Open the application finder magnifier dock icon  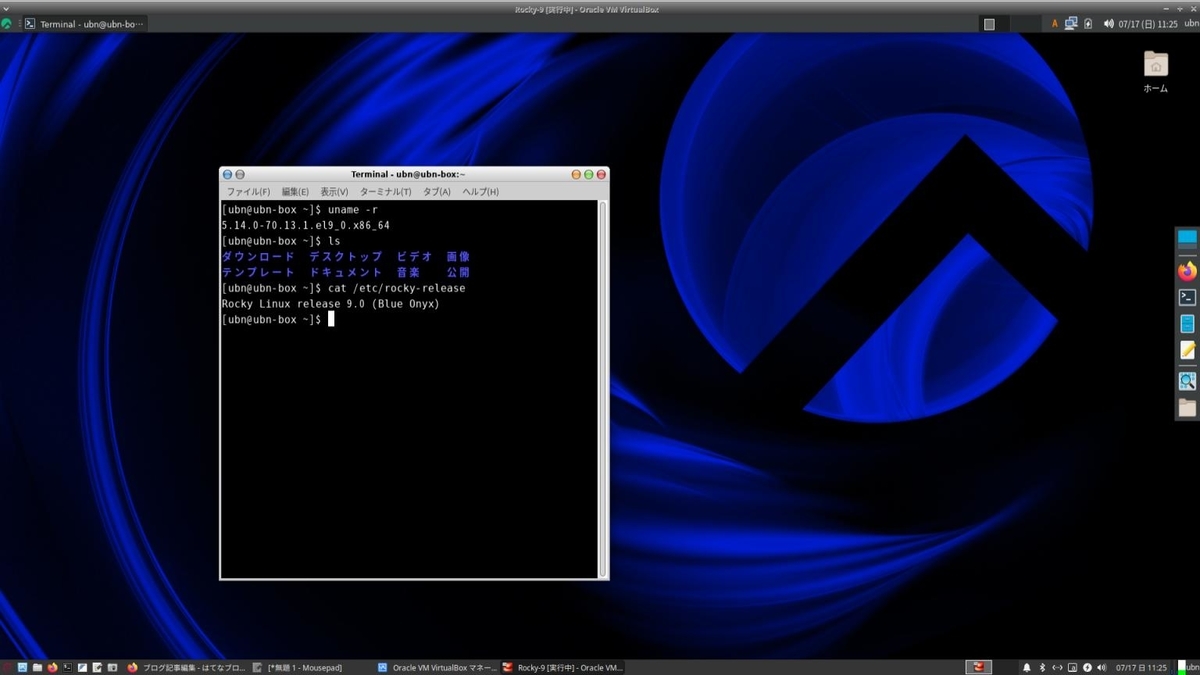click(1187, 381)
